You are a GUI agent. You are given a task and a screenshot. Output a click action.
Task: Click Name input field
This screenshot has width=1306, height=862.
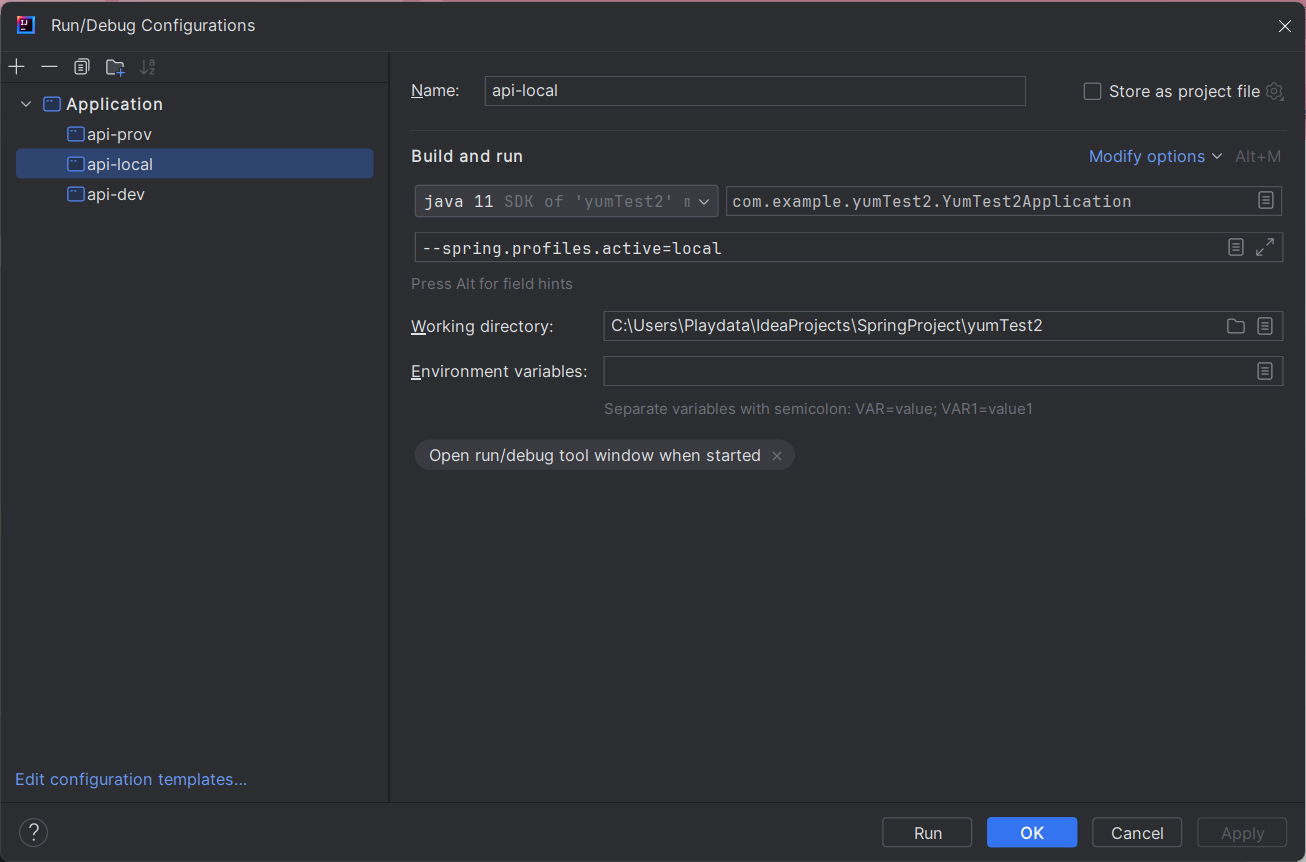755,91
